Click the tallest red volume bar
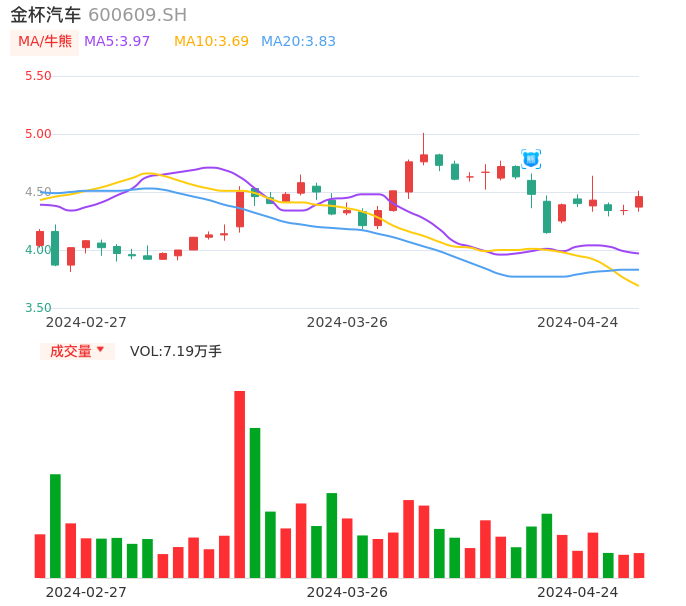This screenshot has height=606, width=686. [240, 484]
